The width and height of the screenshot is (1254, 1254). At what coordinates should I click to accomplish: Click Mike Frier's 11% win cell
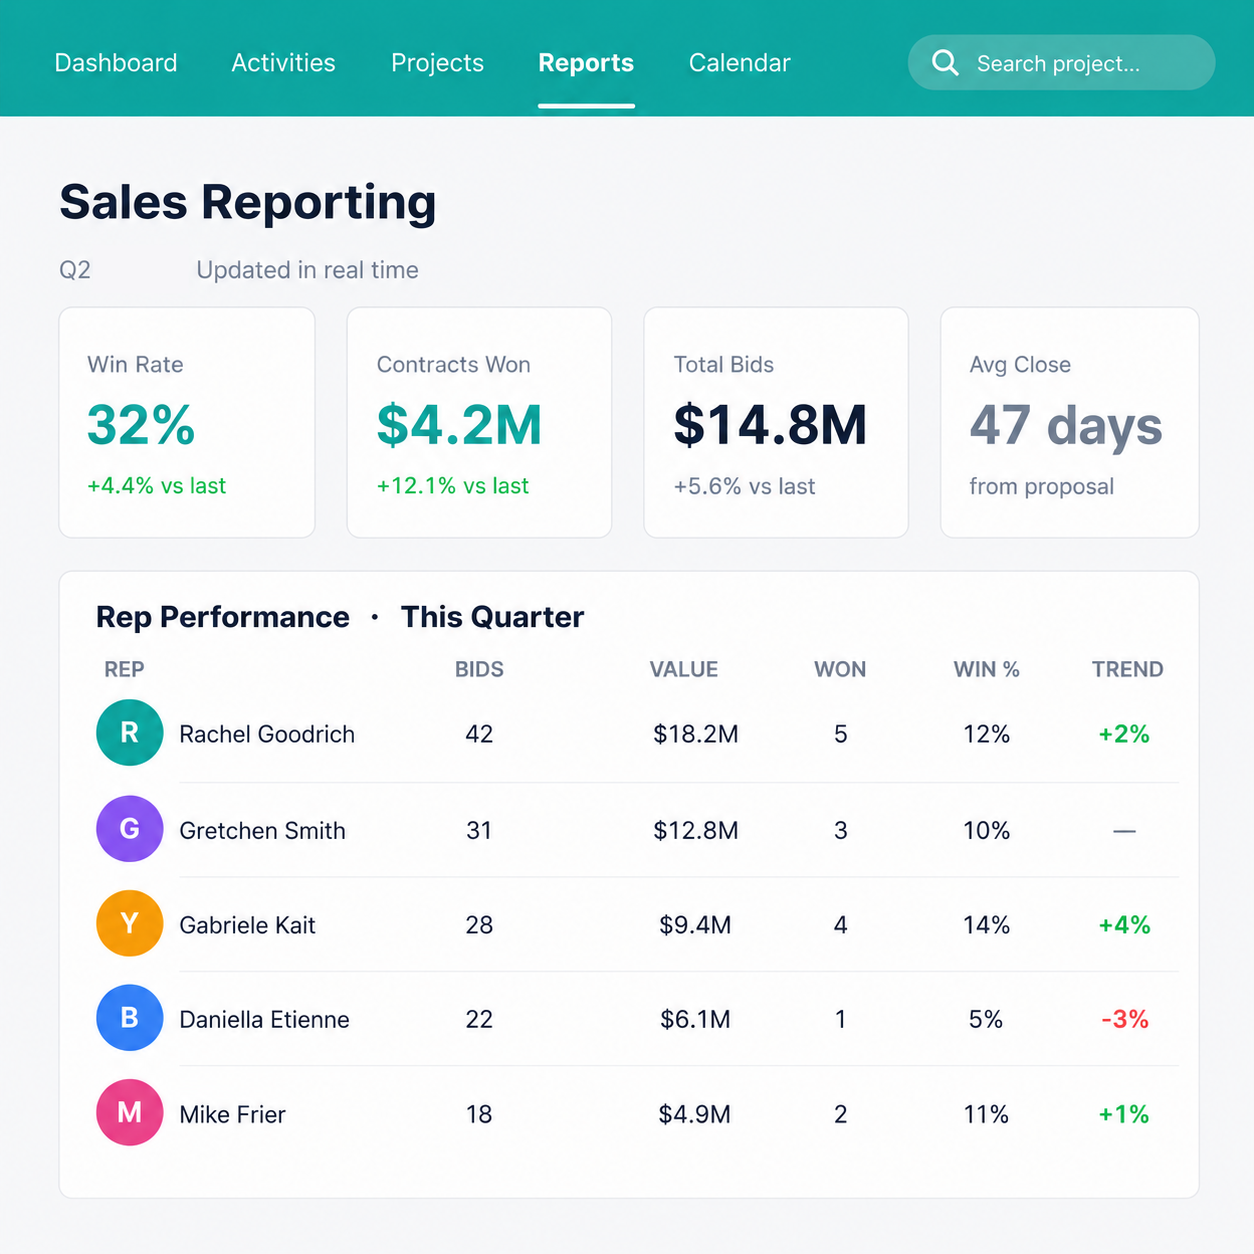click(x=986, y=1114)
